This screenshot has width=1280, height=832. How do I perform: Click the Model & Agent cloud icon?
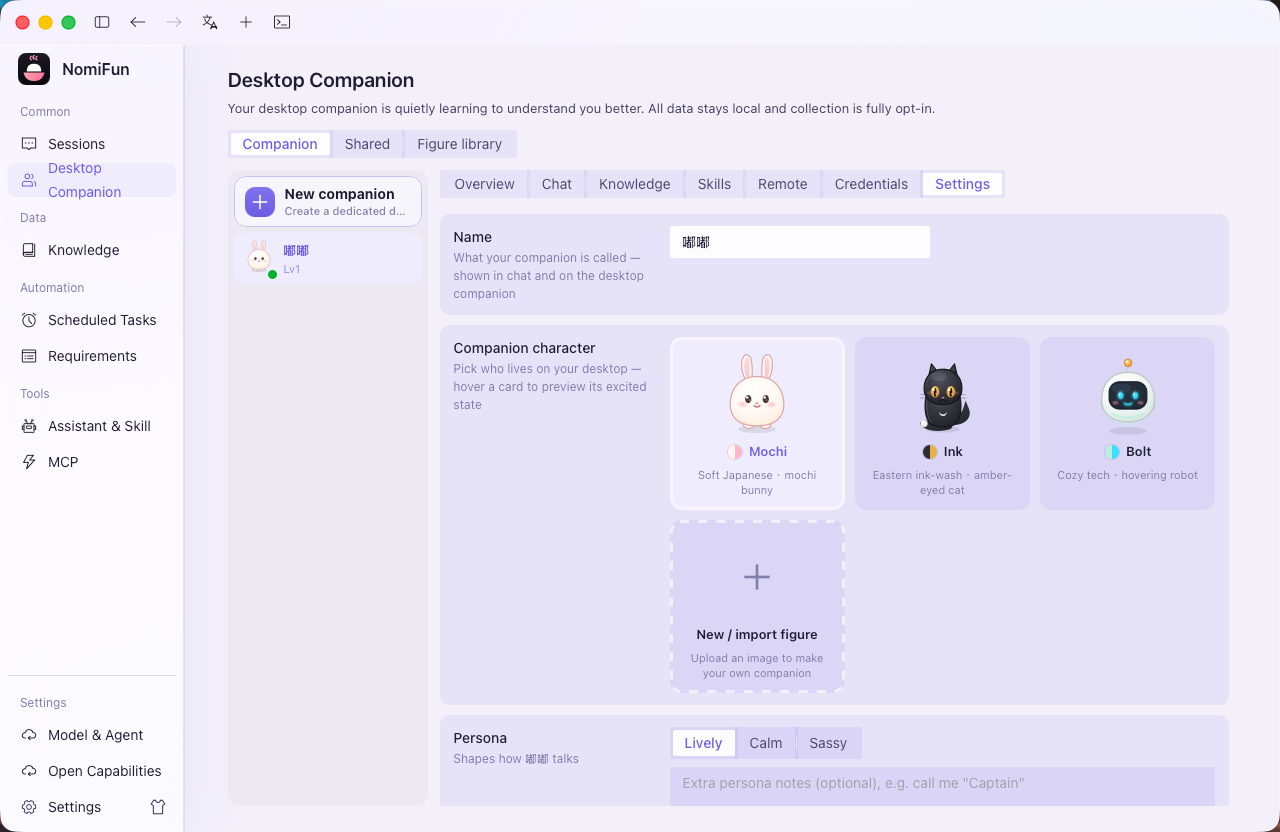point(29,735)
